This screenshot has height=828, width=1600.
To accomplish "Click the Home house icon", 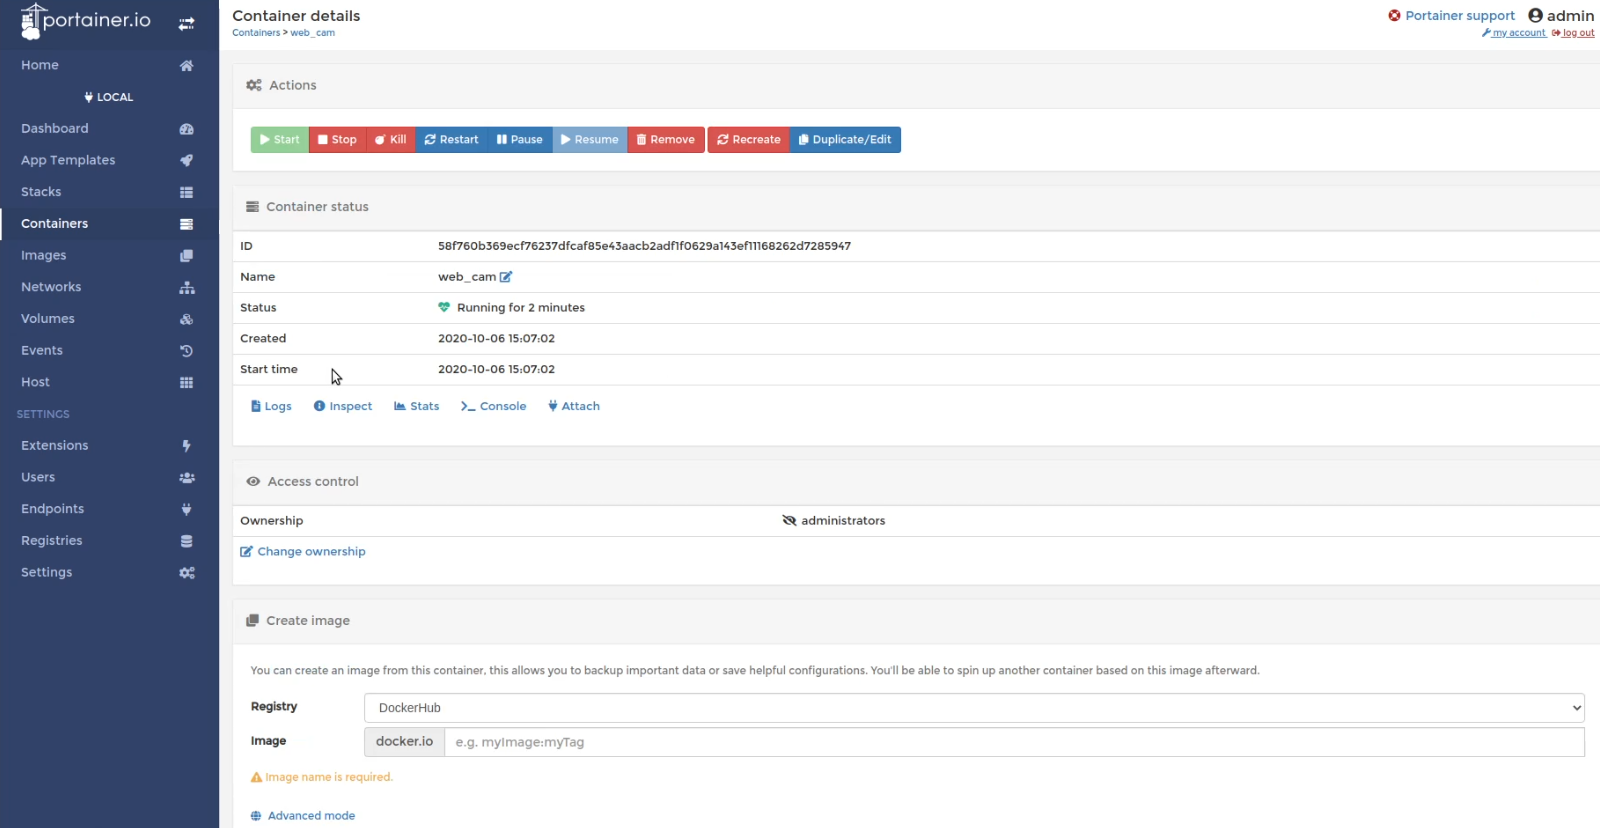I will point(186,65).
